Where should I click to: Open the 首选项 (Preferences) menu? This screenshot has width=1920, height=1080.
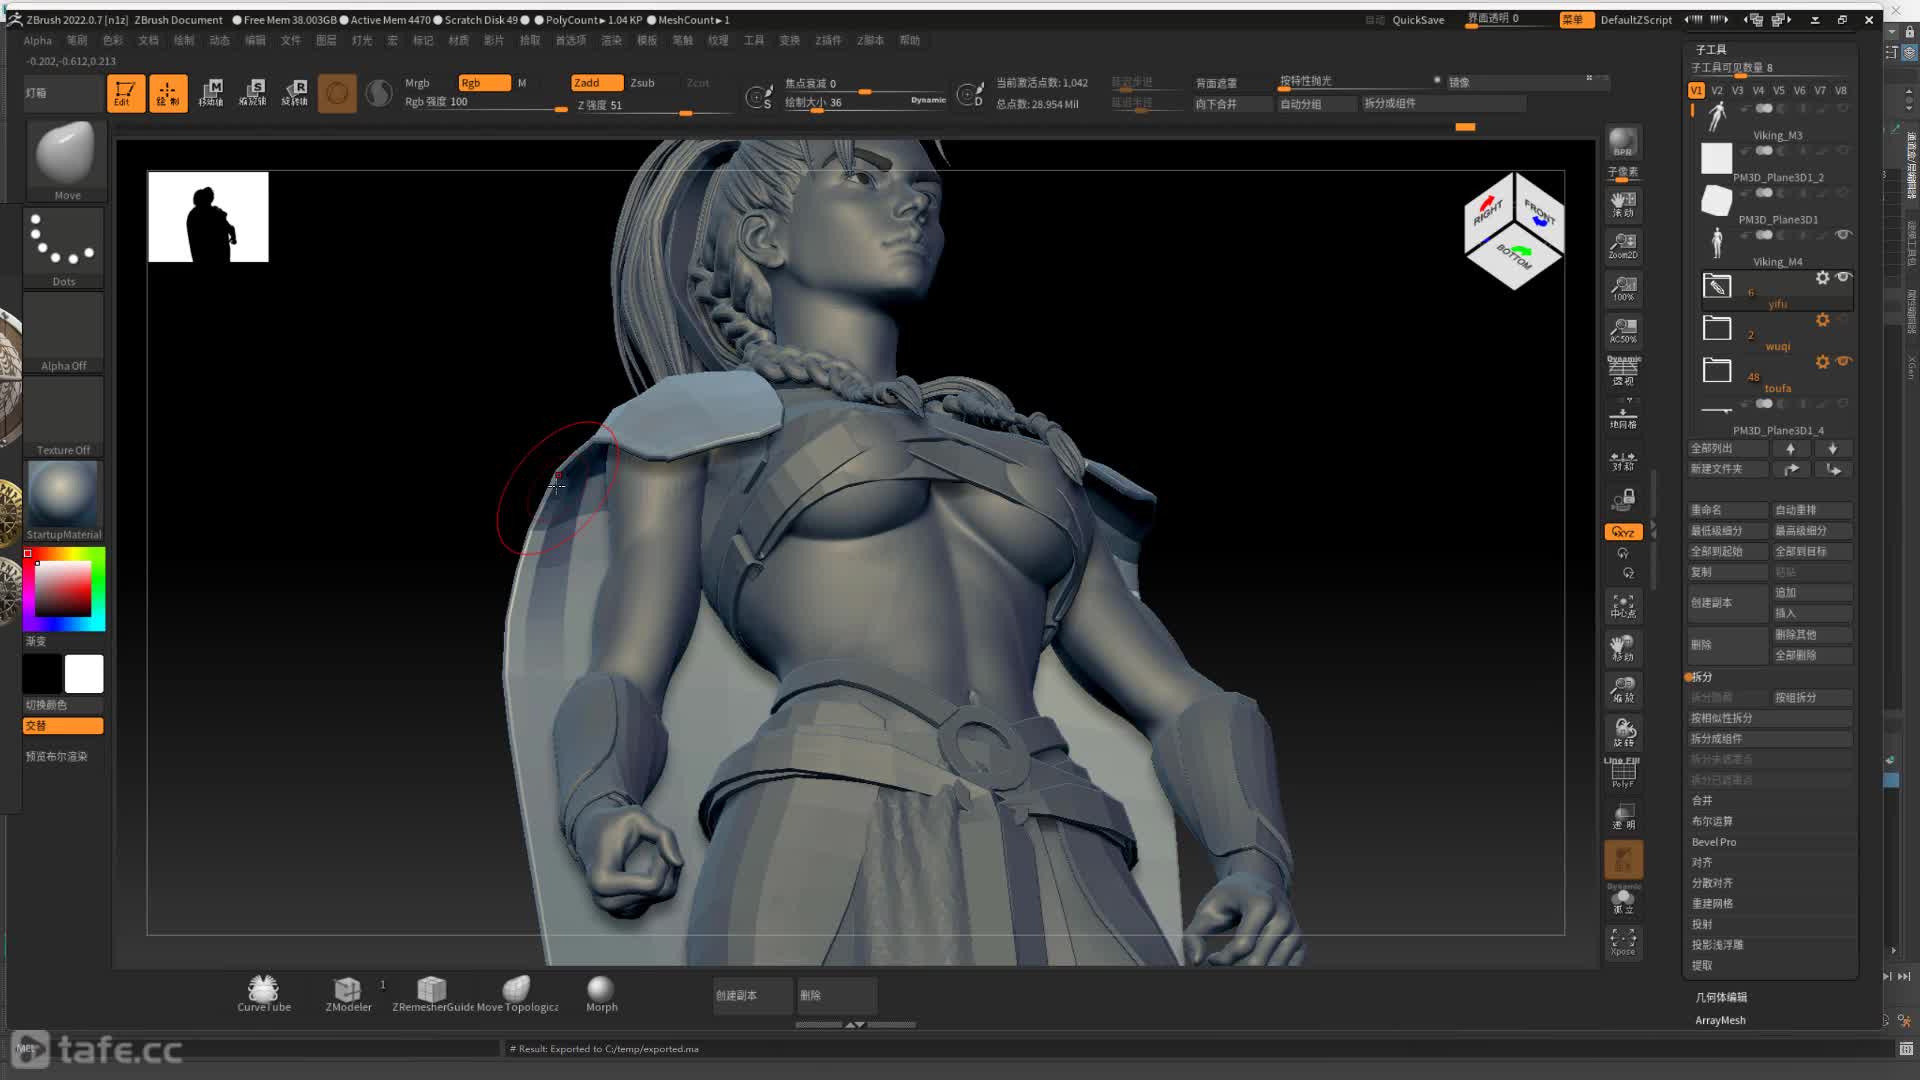pyautogui.click(x=571, y=41)
